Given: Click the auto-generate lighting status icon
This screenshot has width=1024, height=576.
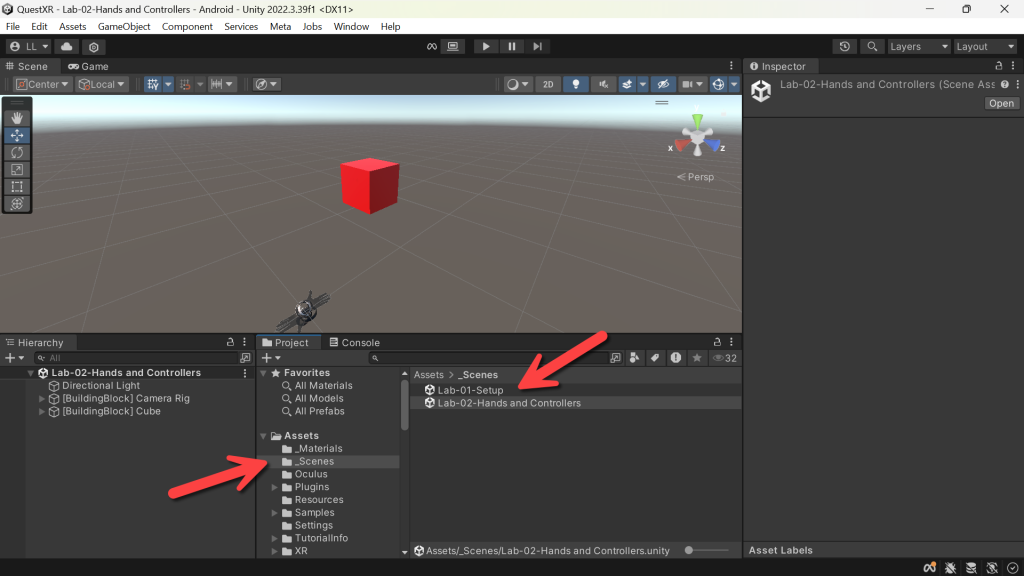Looking at the screenshot, I should click(x=992, y=568).
